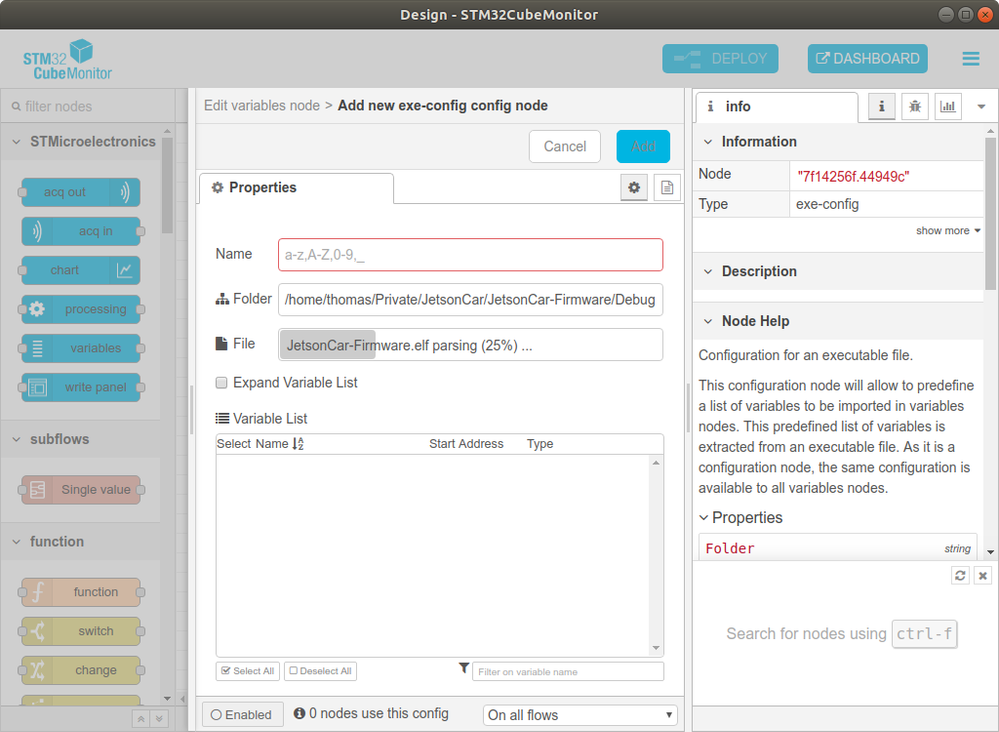This screenshot has width=999, height=732.
Task: Click the Folder path field
Action: click(470, 299)
